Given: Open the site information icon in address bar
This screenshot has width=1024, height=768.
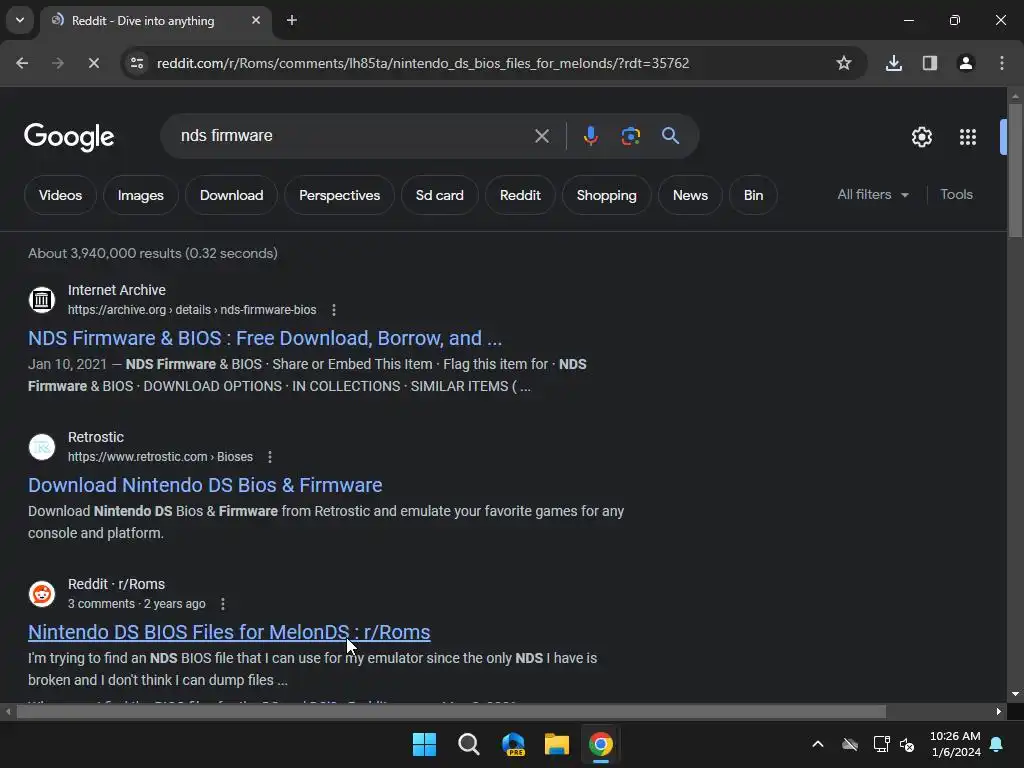Looking at the screenshot, I should 137,63.
